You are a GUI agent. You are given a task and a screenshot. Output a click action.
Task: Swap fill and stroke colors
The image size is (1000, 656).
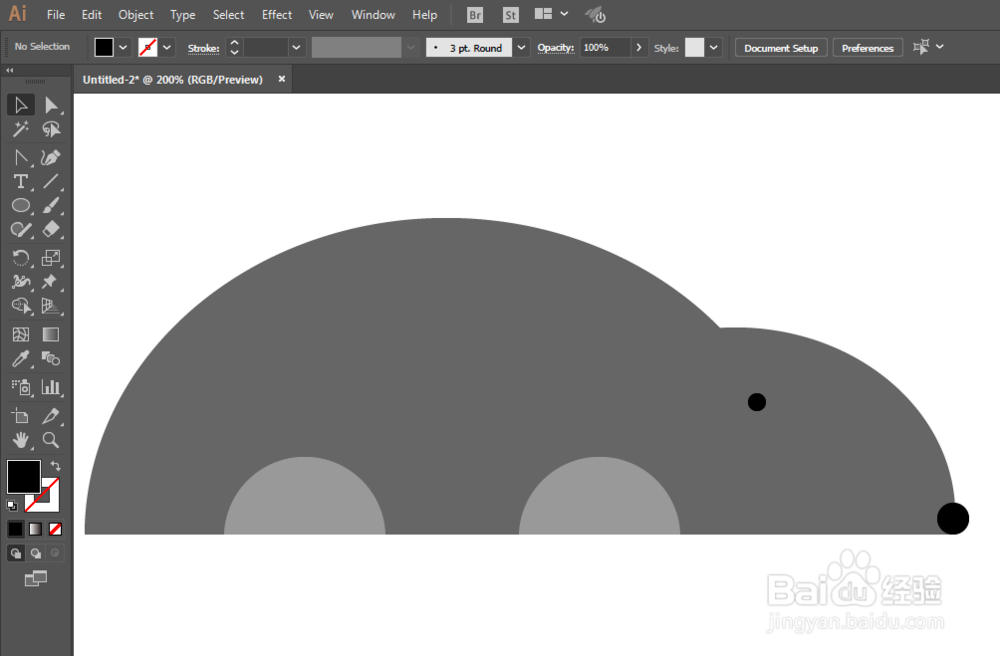[x=56, y=466]
